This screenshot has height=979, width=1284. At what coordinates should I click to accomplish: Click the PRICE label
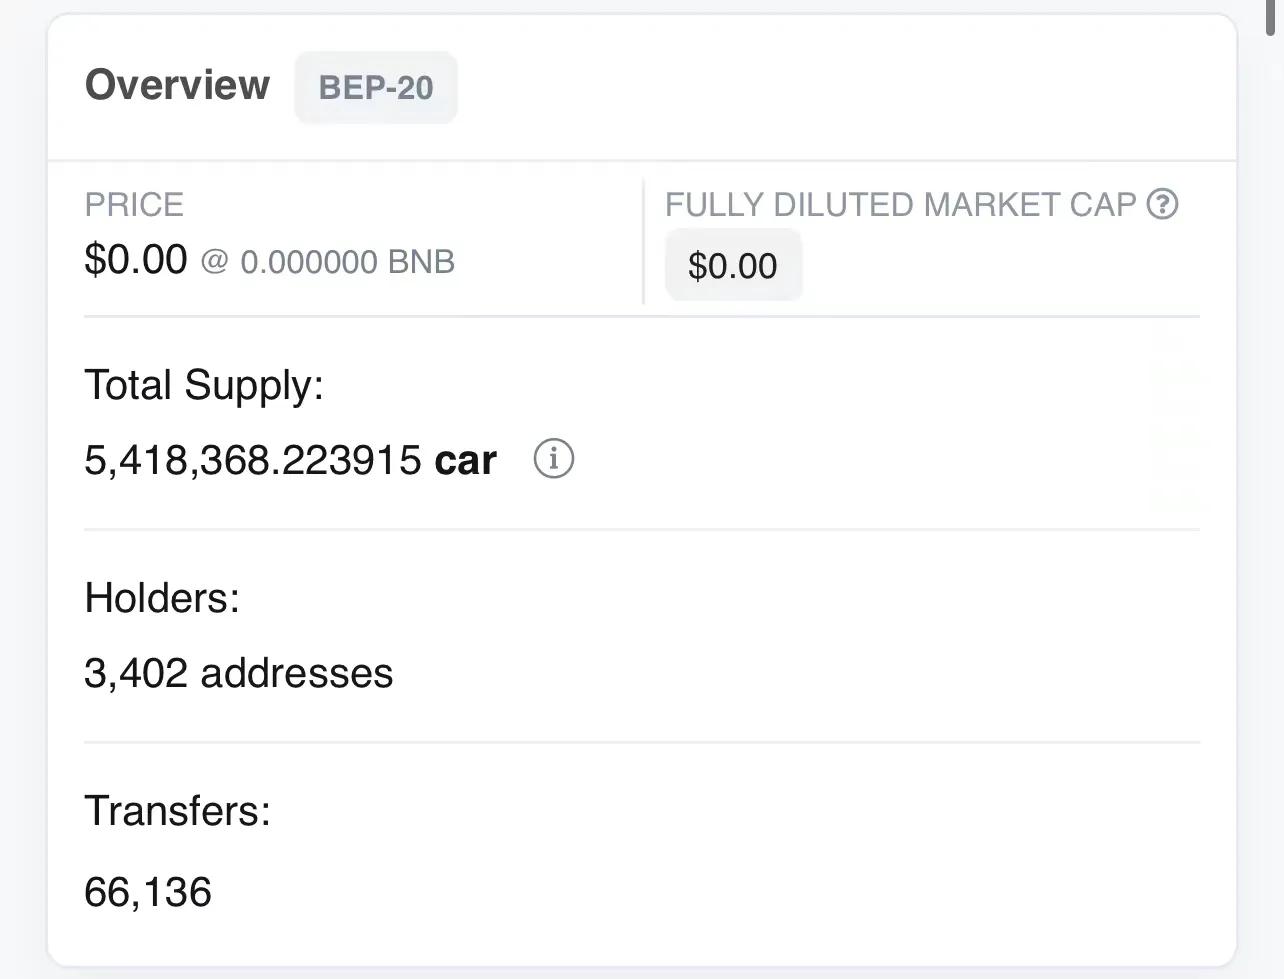pos(134,205)
